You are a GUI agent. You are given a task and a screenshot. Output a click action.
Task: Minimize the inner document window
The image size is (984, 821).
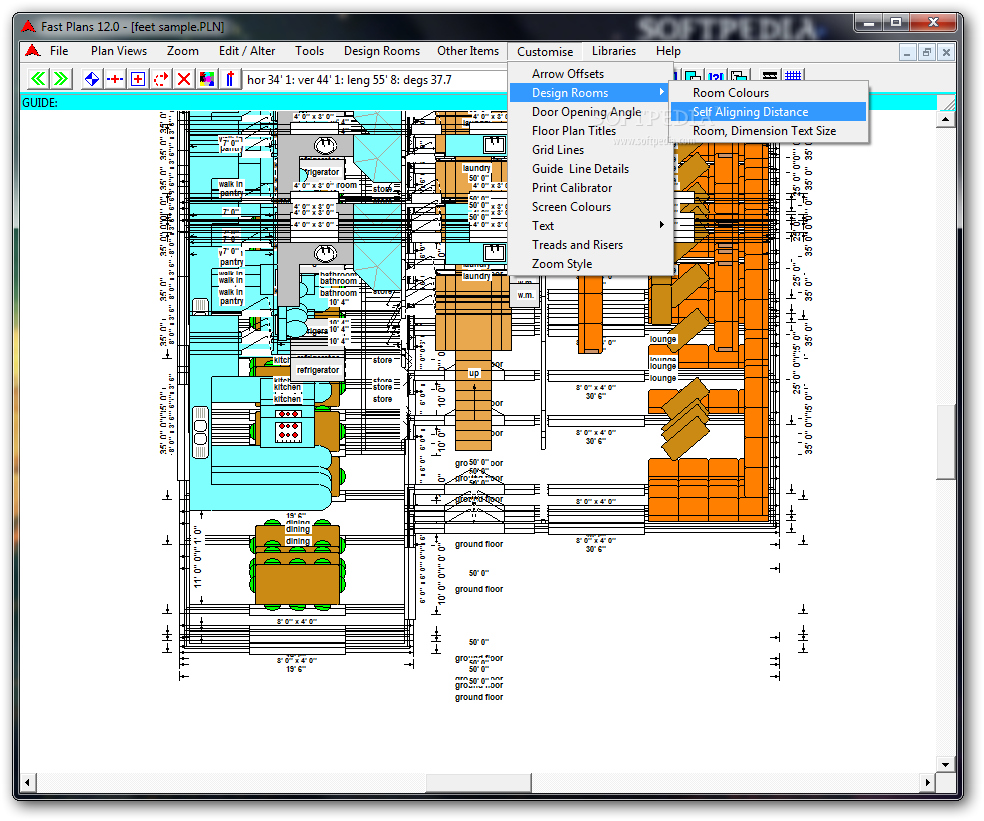tap(907, 53)
